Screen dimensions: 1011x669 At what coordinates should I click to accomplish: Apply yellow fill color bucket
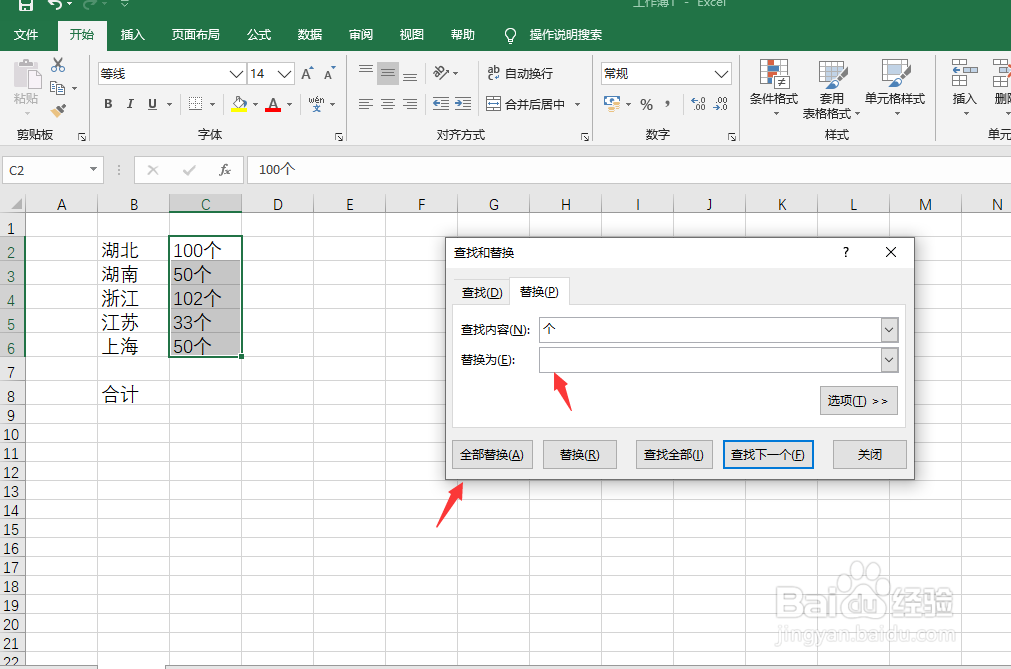click(x=239, y=104)
